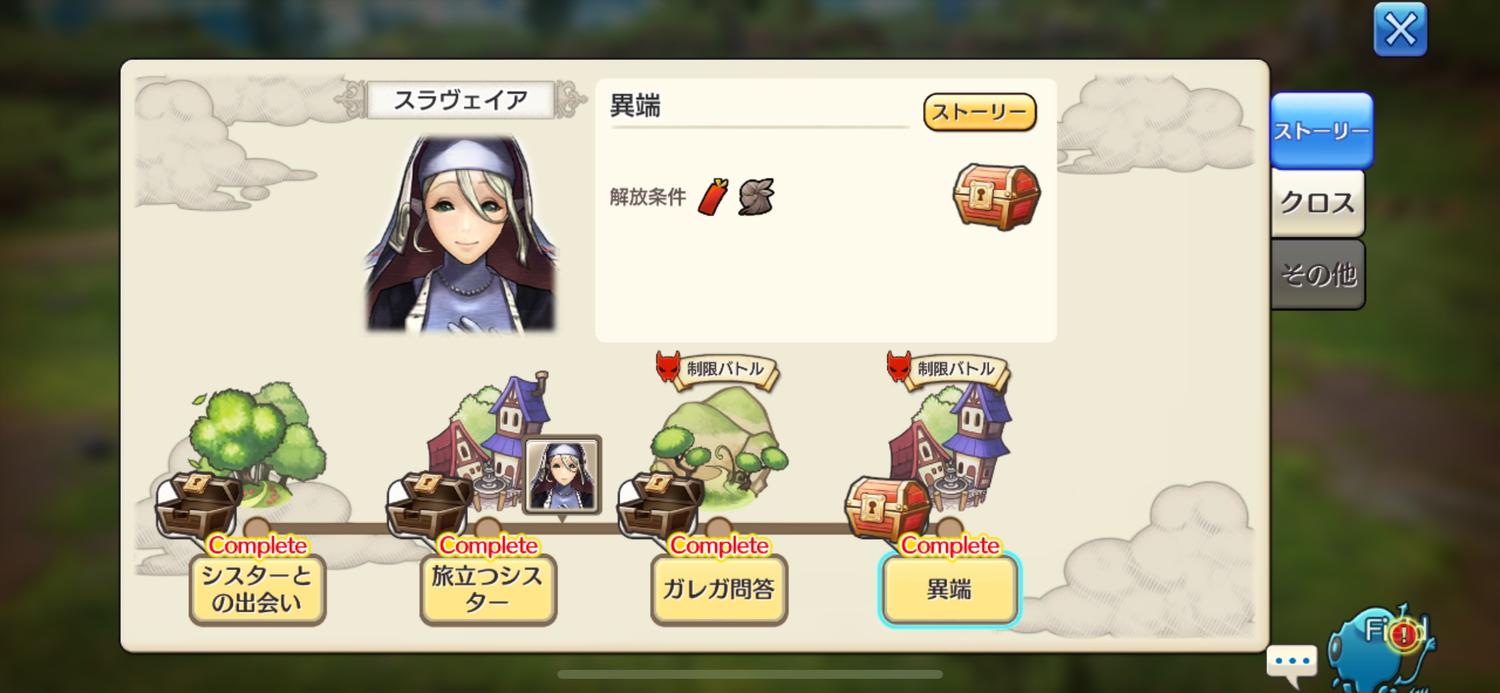Tap the opened chest above 旅立つシスター

pos(429,504)
